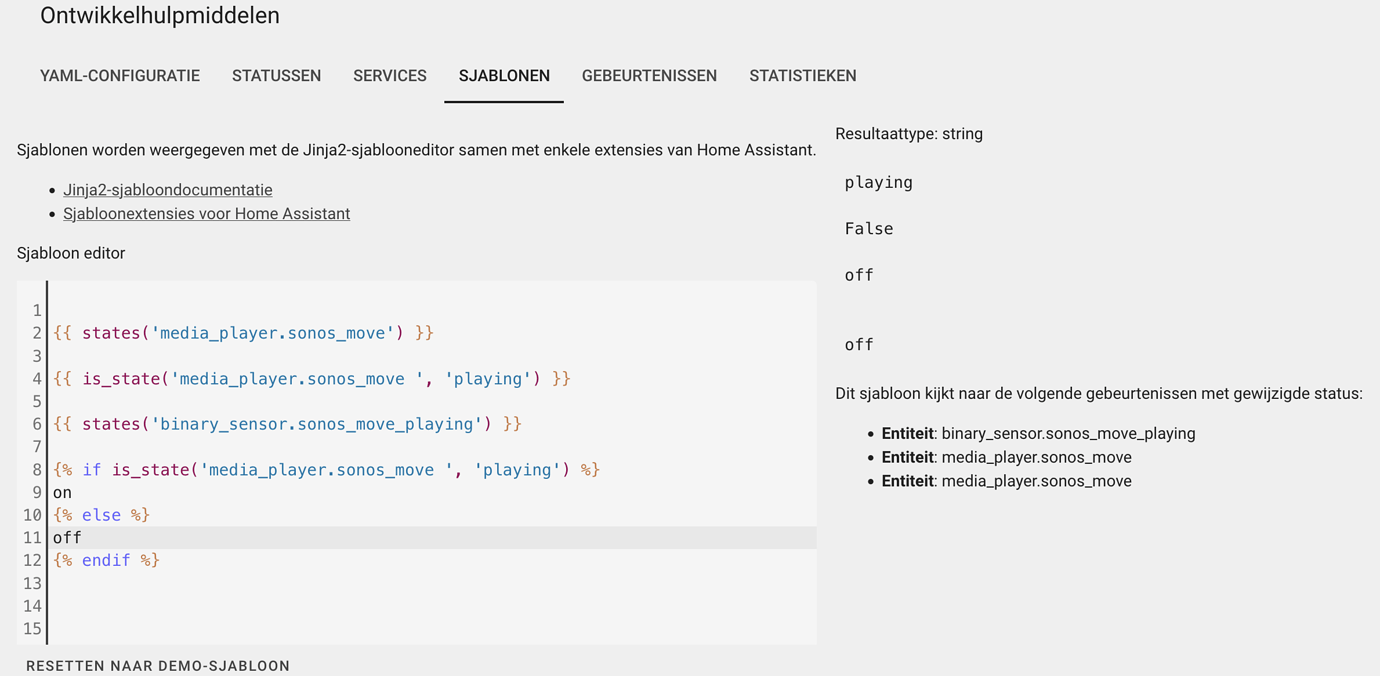Click the endif statement on line 12
Viewport: 1380px width, 676px height.
(106, 561)
